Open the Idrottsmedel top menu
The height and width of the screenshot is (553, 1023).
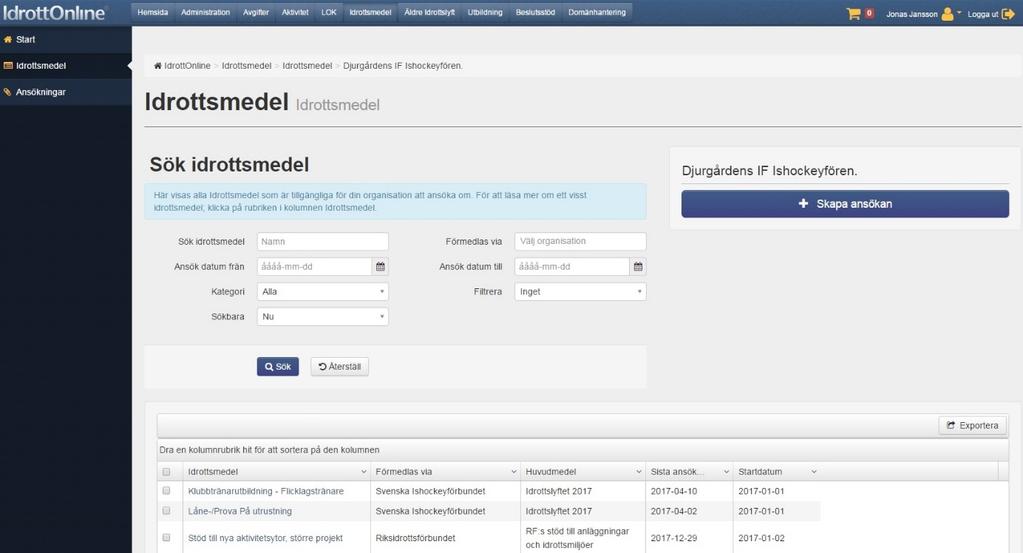tap(370, 12)
